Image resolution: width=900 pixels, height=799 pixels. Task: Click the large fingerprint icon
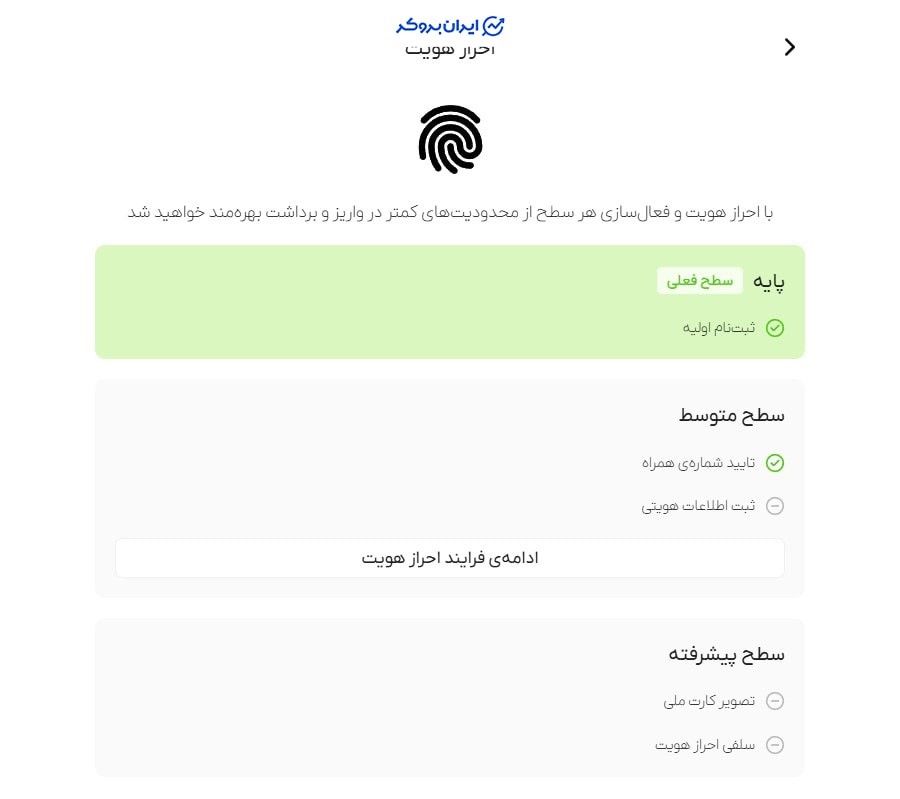(450, 139)
